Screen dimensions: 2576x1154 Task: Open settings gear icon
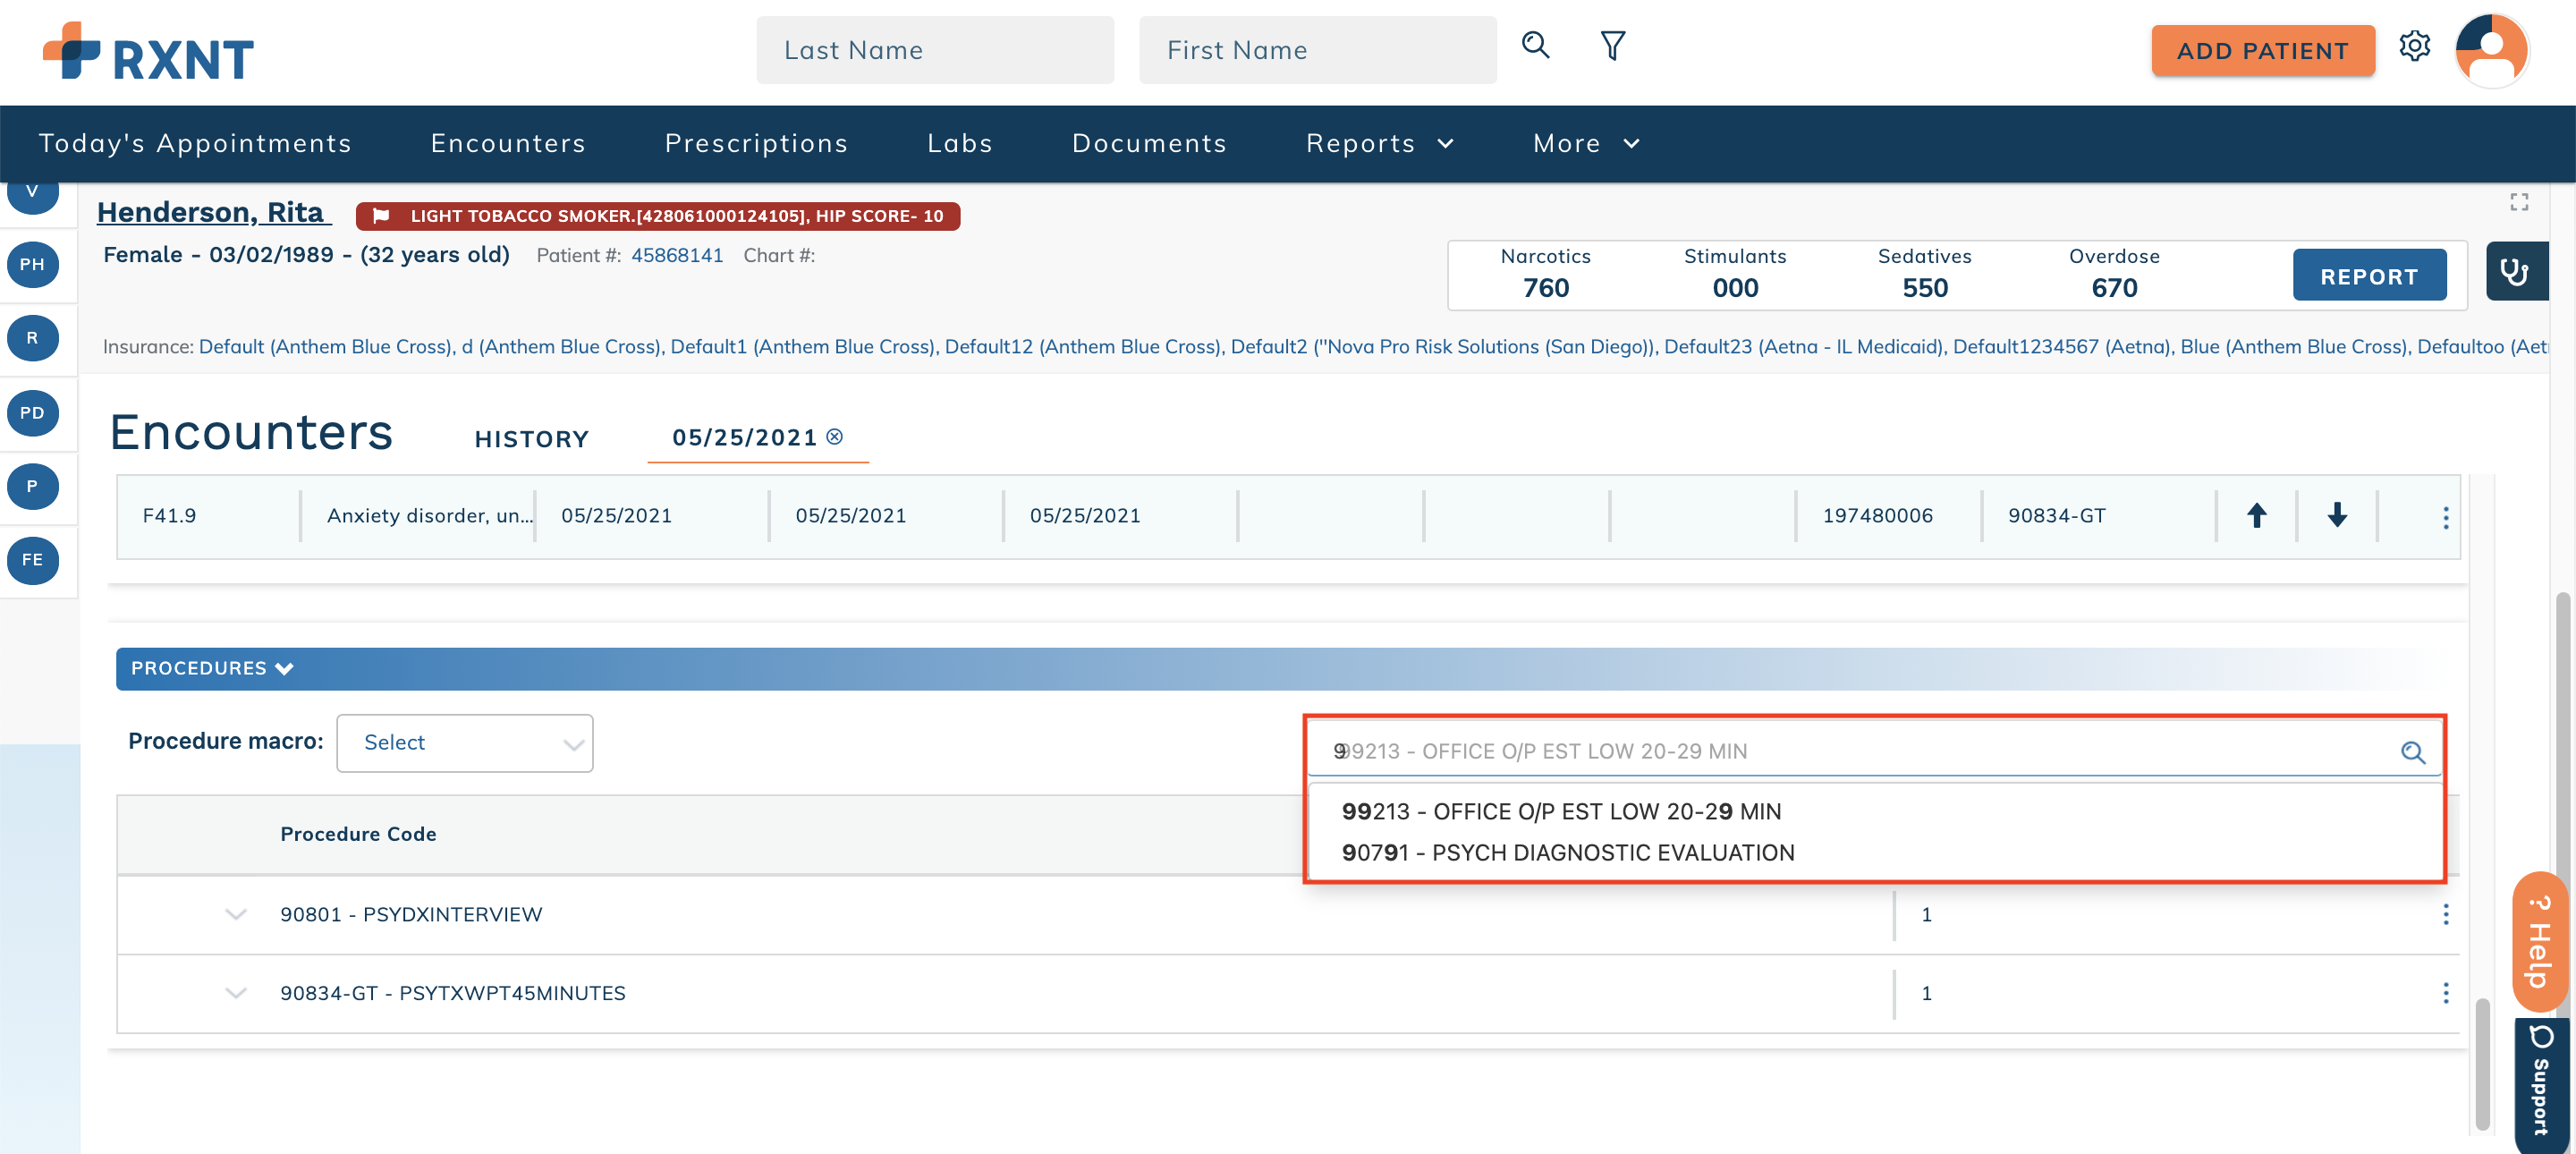click(x=2414, y=46)
